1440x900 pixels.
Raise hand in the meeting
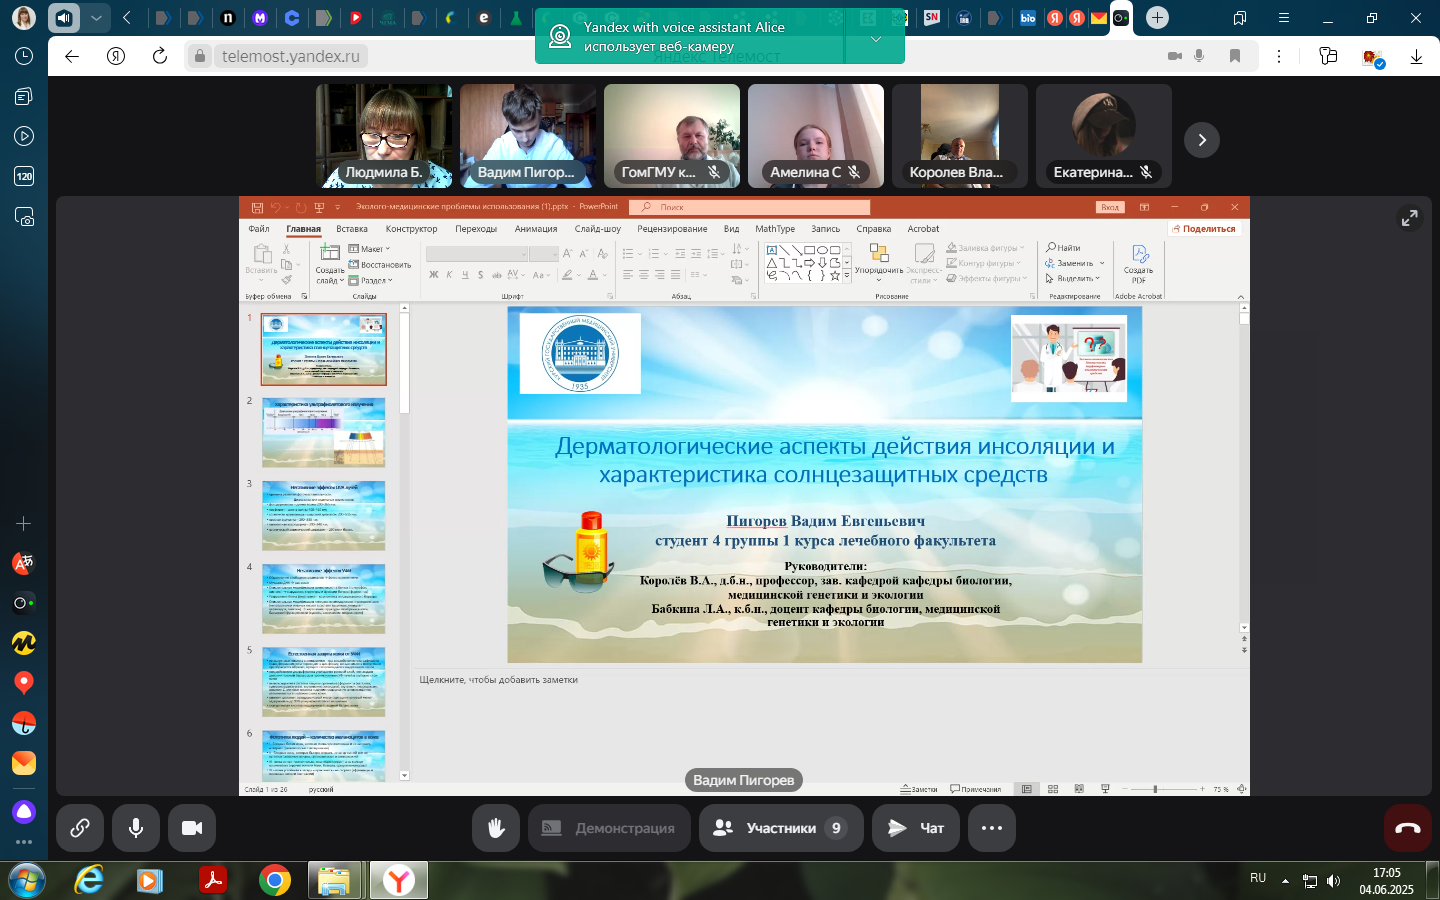point(496,828)
